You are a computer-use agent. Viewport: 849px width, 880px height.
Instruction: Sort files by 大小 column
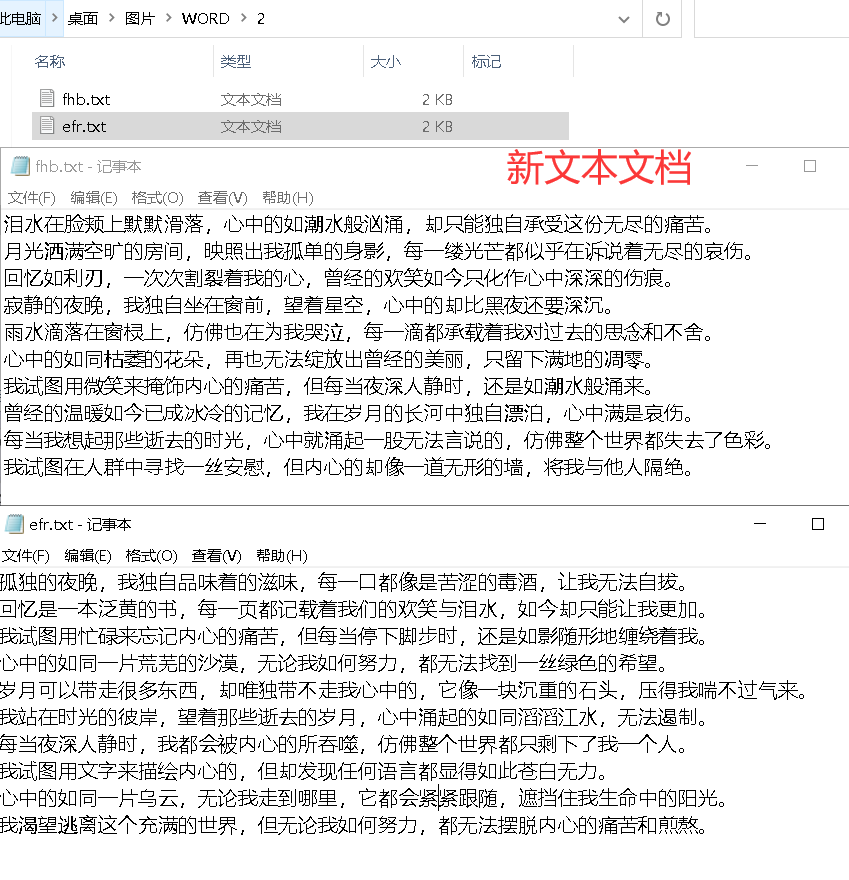386,61
